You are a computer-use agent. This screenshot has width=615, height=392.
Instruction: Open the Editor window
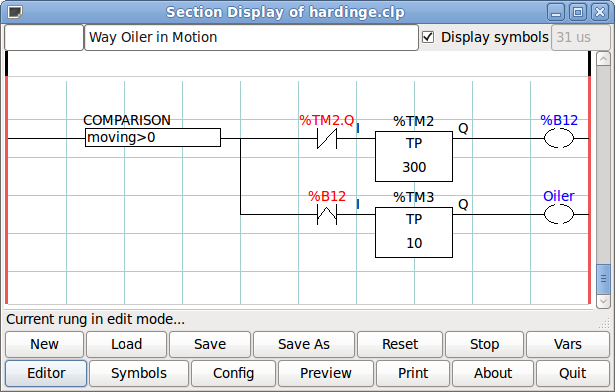46,373
